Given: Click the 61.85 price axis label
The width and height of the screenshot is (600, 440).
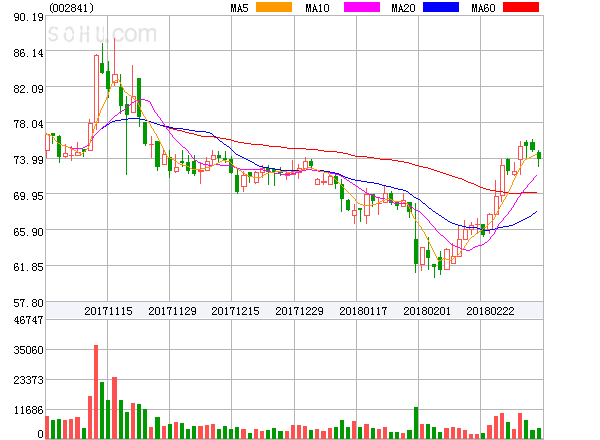Looking at the screenshot, I should pyautogui.click(x=29, y=267).
